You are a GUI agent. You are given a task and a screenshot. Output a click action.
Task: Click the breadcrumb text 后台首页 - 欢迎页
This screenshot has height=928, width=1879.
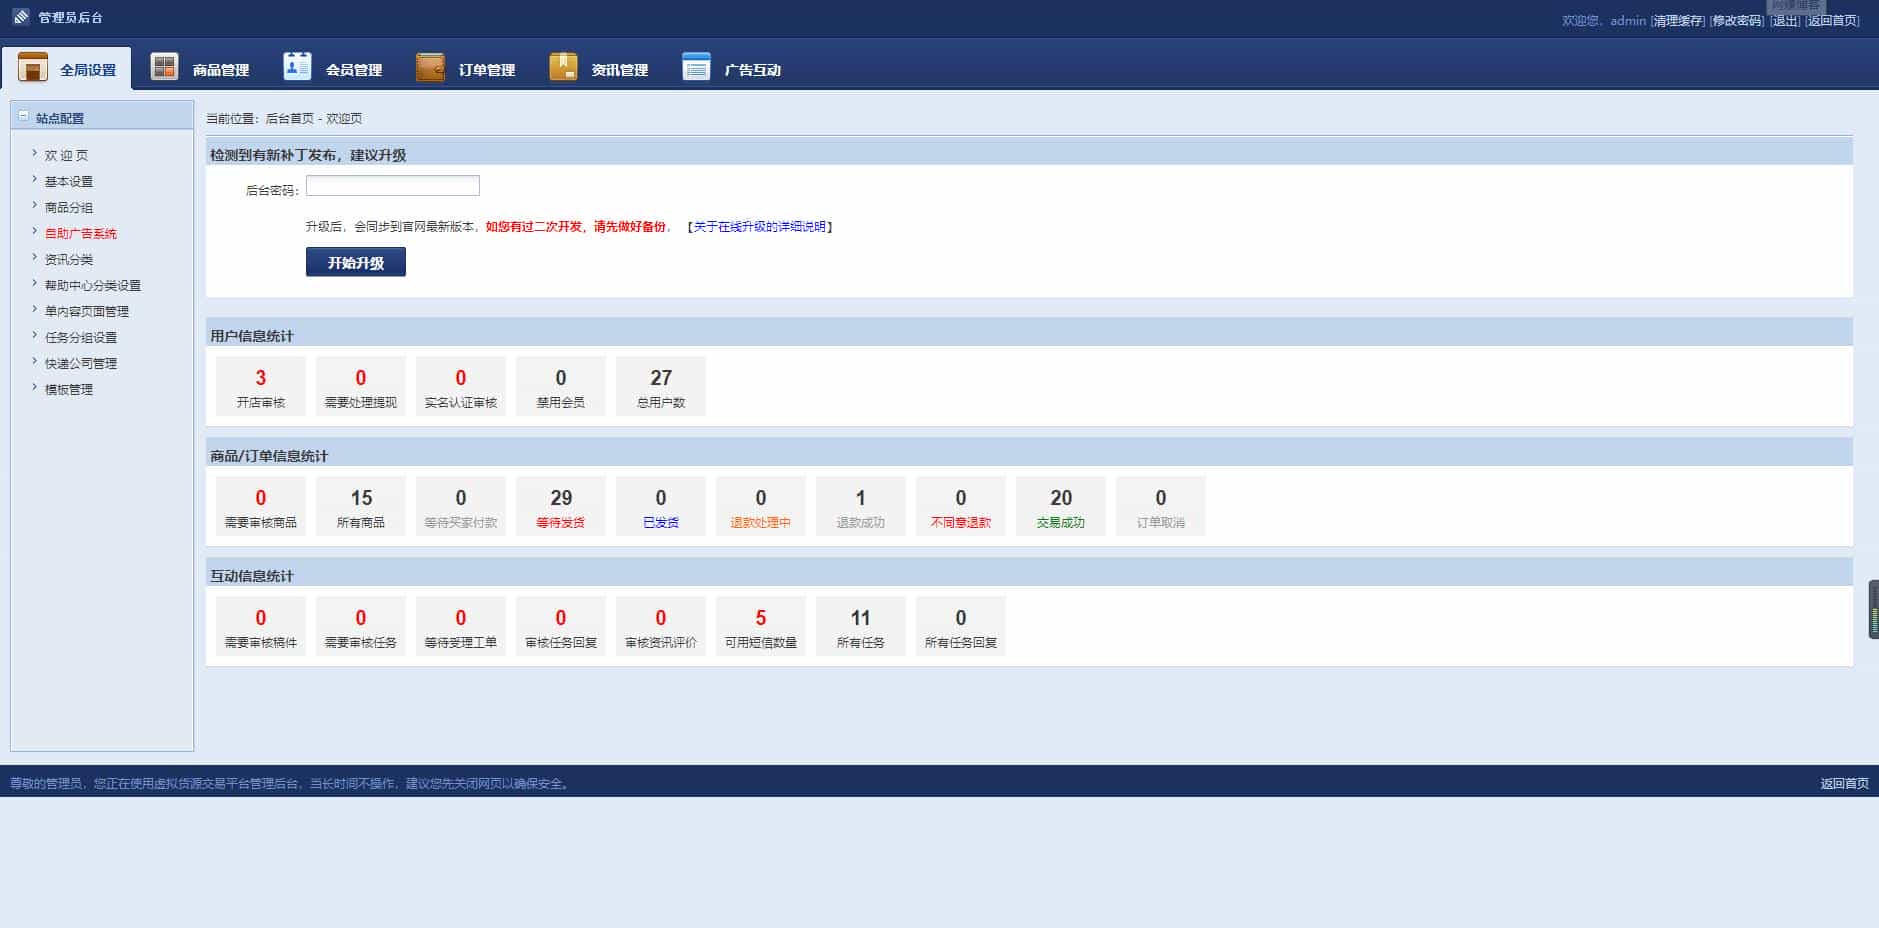coord(314,118)
